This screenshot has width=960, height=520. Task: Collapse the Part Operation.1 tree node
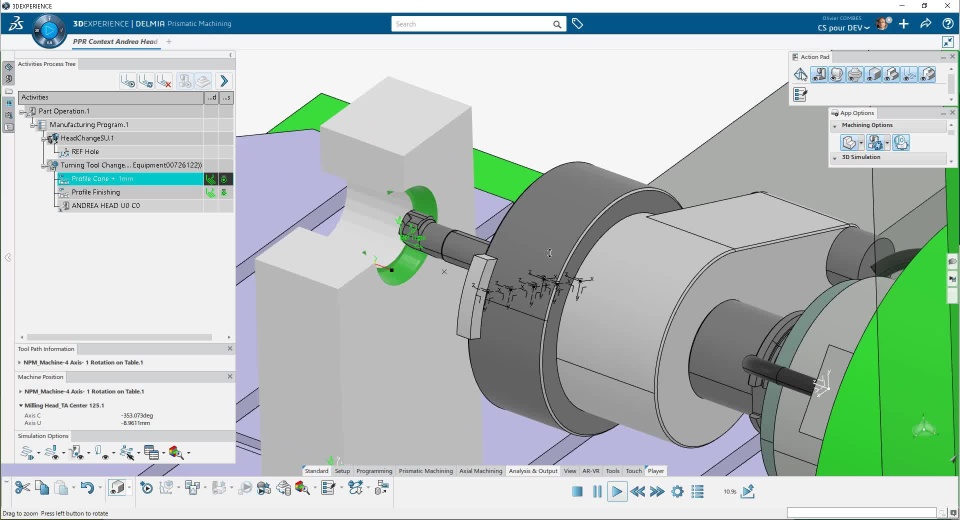(22, 111)
